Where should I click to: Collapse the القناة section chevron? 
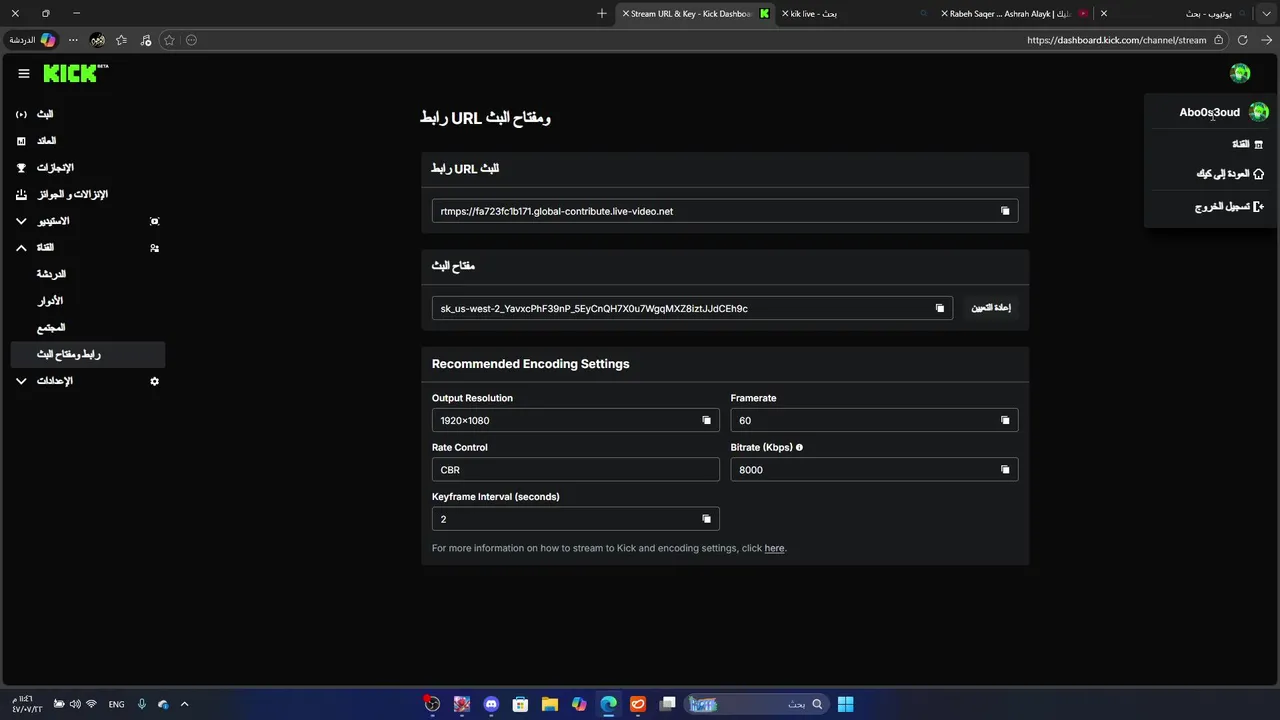pos(22,247)
